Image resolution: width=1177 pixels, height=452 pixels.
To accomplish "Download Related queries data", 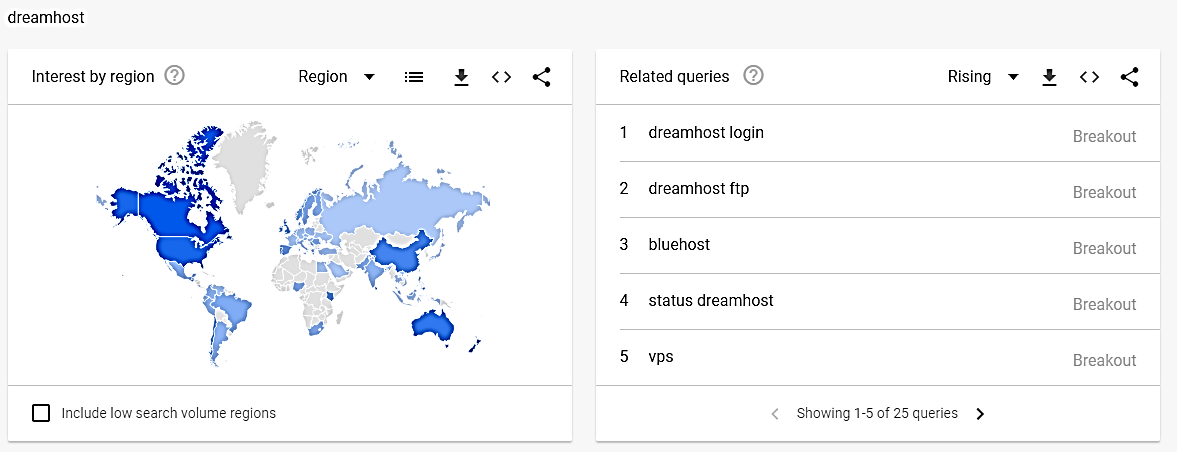I will click(x=1049, y=77).
